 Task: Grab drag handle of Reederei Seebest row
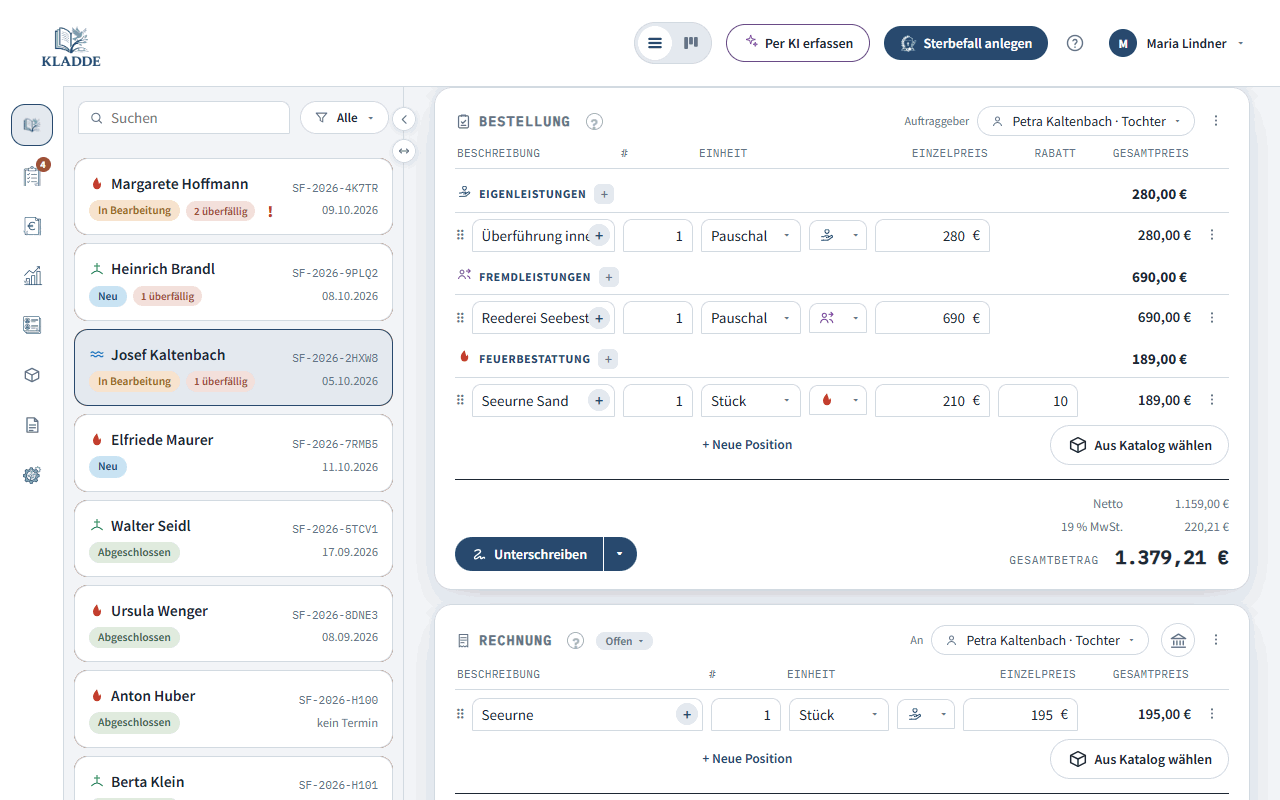pyautogui.click(x=461, y=318)
